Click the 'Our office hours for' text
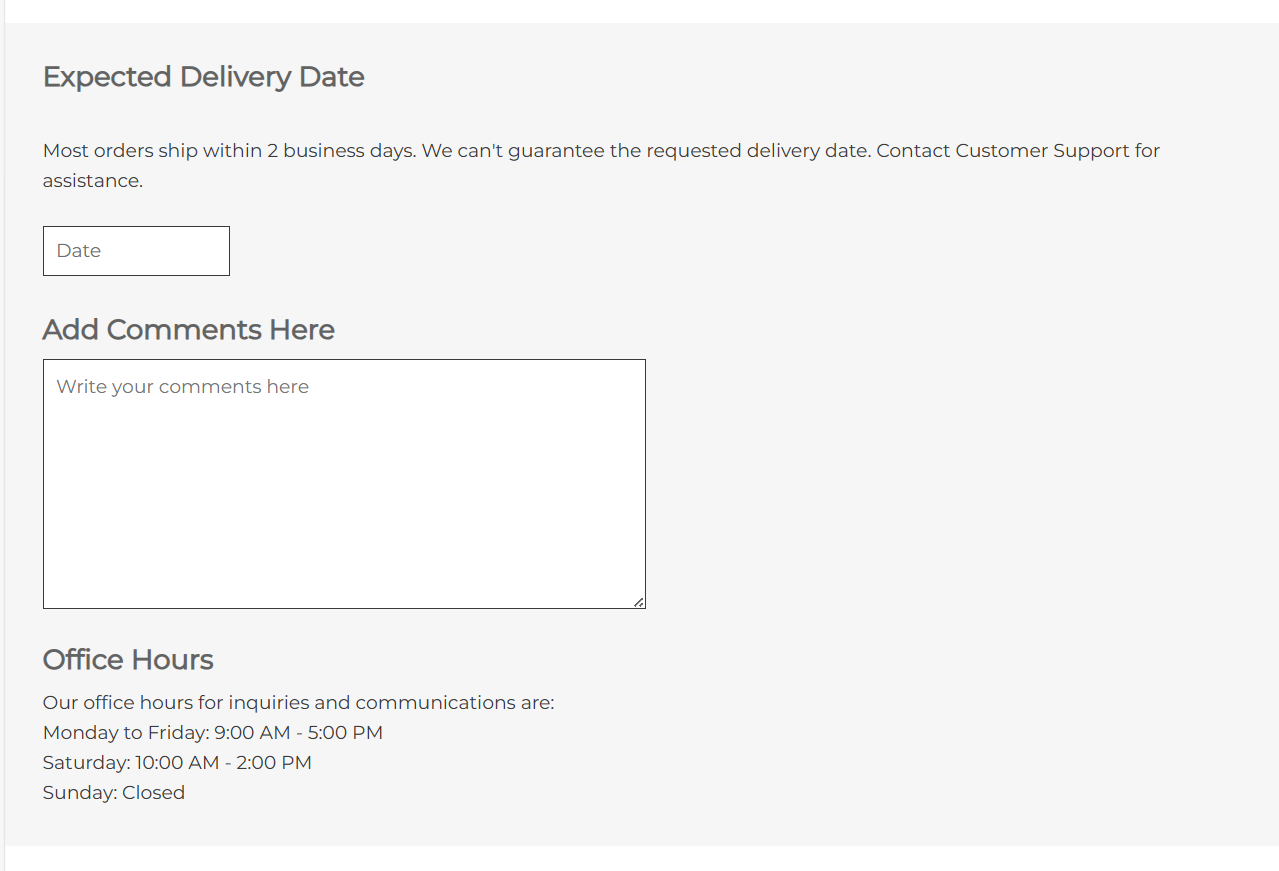Image resolution: width=1279 pixels, height=871 pixels. tap(133, 703)
